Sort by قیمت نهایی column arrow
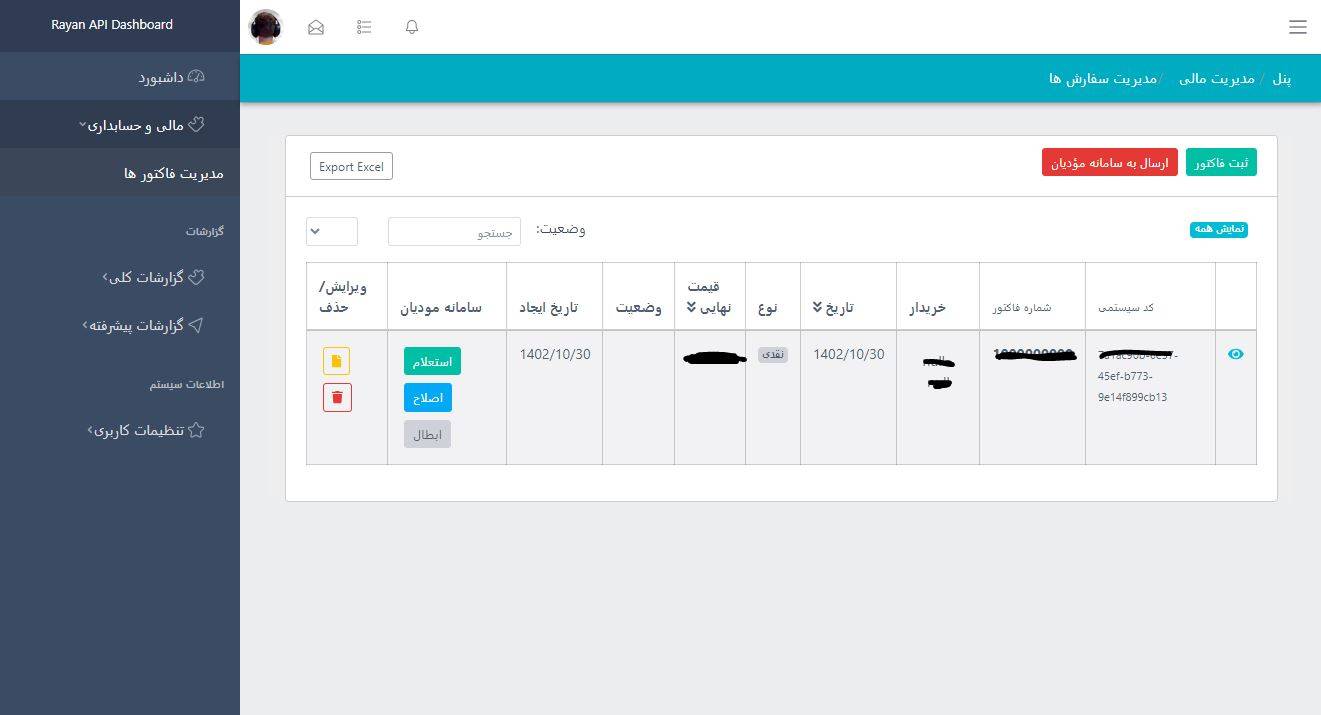 tap(691, 308)
